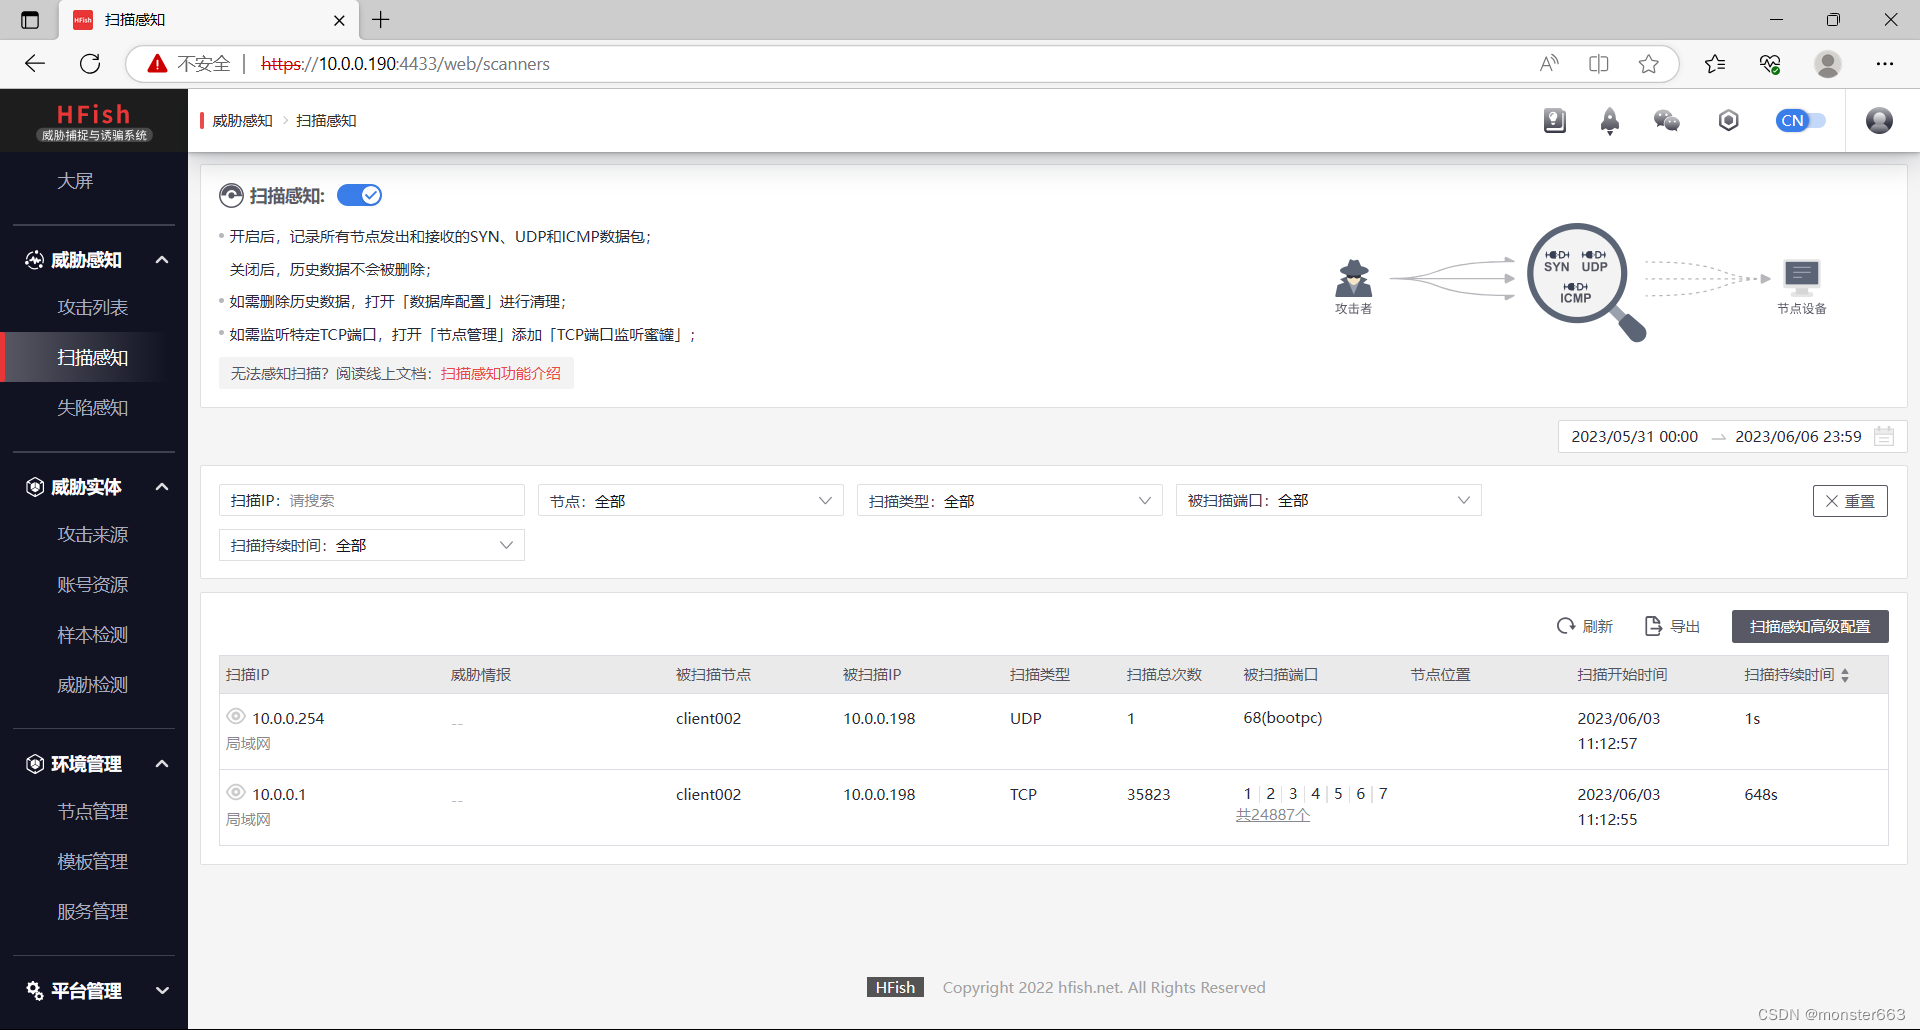Viewport: 1920px width, 1030px height.
Task: Open 攻击来源 in the sidebar
Action: click(x=93, y=534)
